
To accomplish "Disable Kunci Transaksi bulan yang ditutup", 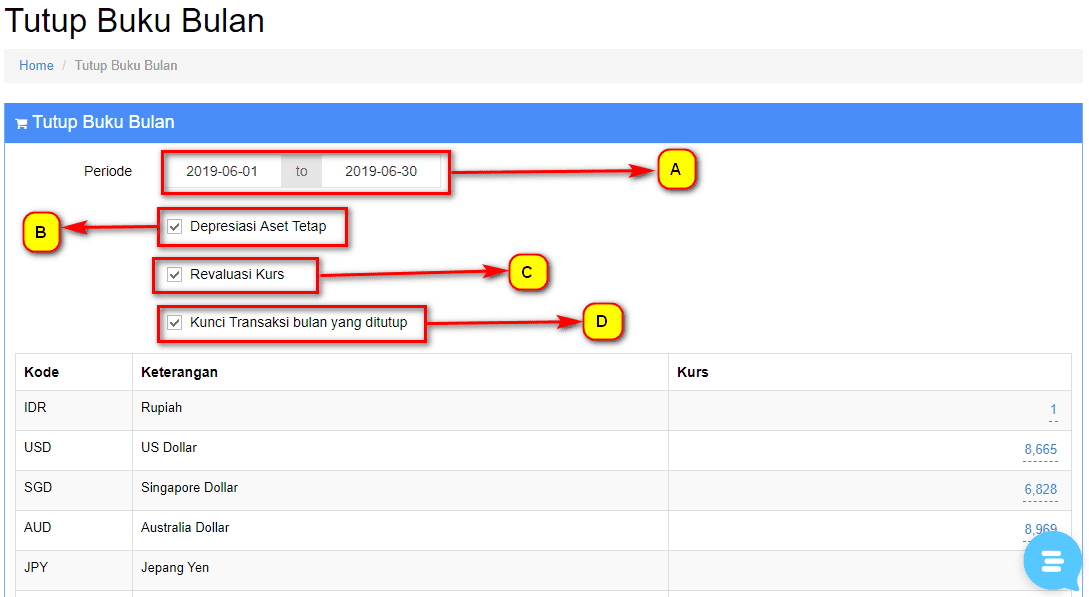I will [175, 323].
